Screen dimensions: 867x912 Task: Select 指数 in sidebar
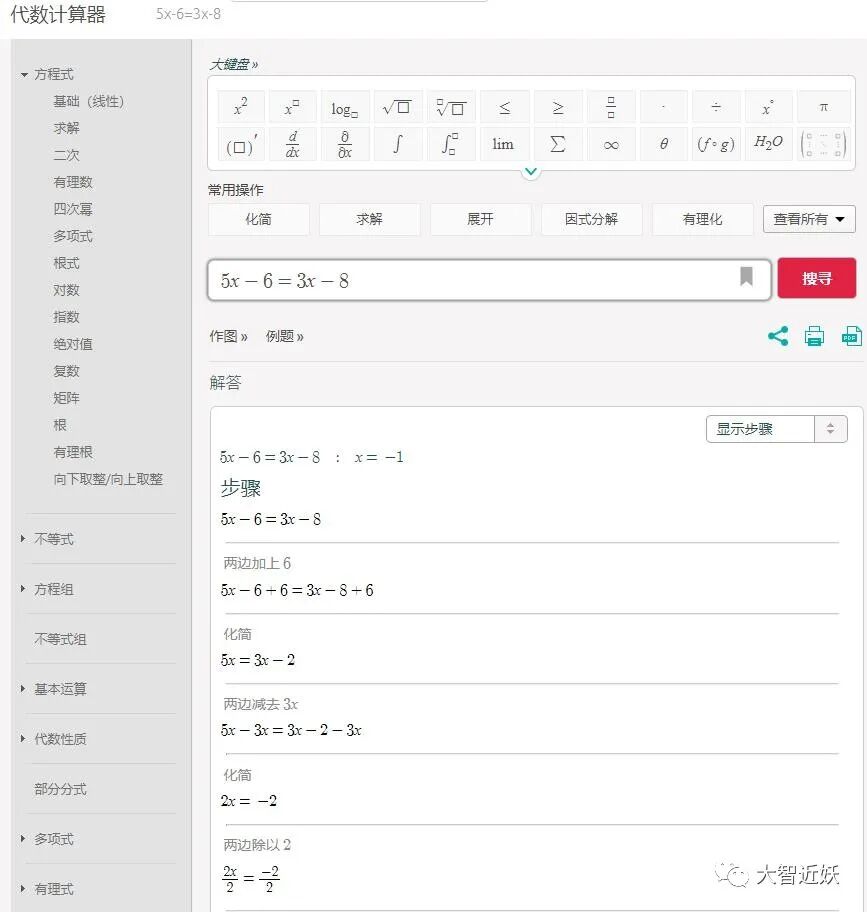(x=66, y=317)
